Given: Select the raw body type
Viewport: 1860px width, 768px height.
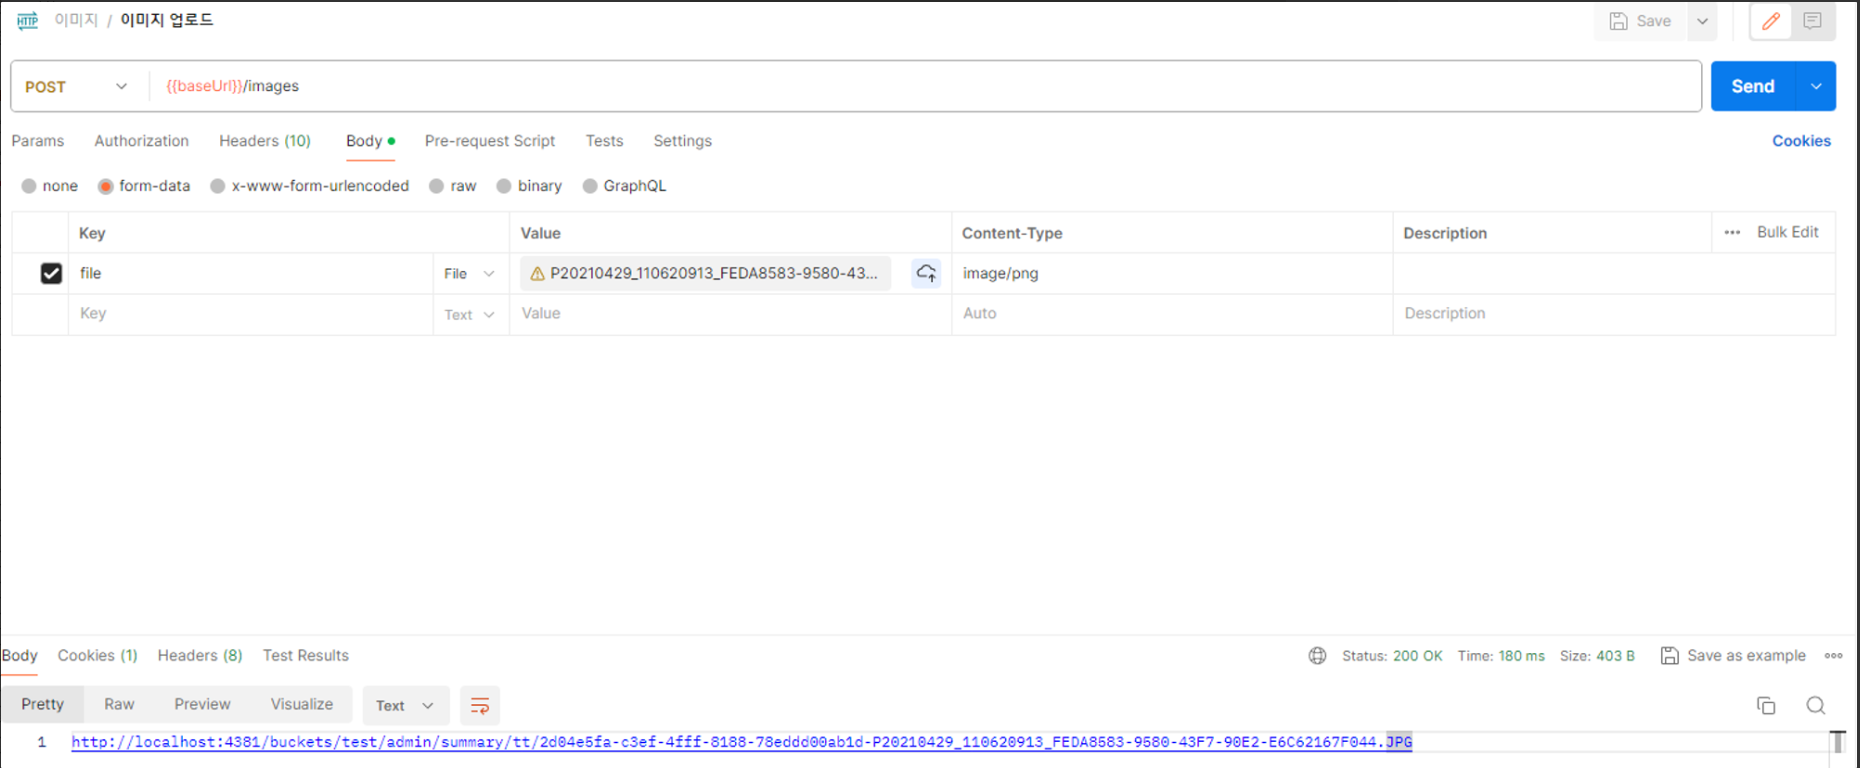Looking at the screenshot, I should [x=436, y=186].
